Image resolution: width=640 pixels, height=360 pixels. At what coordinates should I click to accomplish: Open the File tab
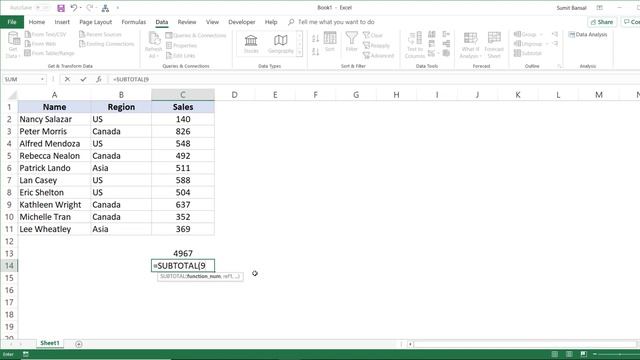pyautogui.click(x=12, y=22)
